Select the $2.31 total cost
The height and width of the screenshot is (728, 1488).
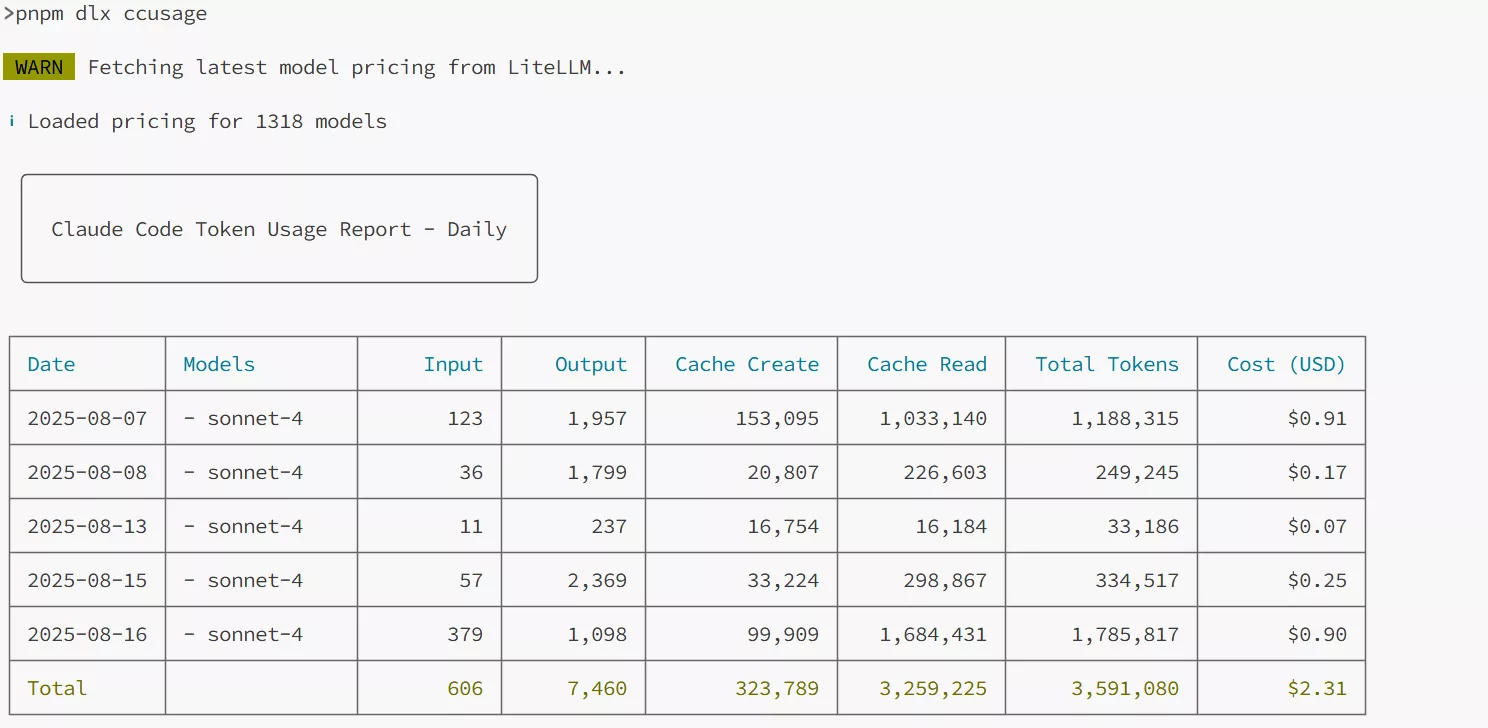click(x=1316, y=689)
